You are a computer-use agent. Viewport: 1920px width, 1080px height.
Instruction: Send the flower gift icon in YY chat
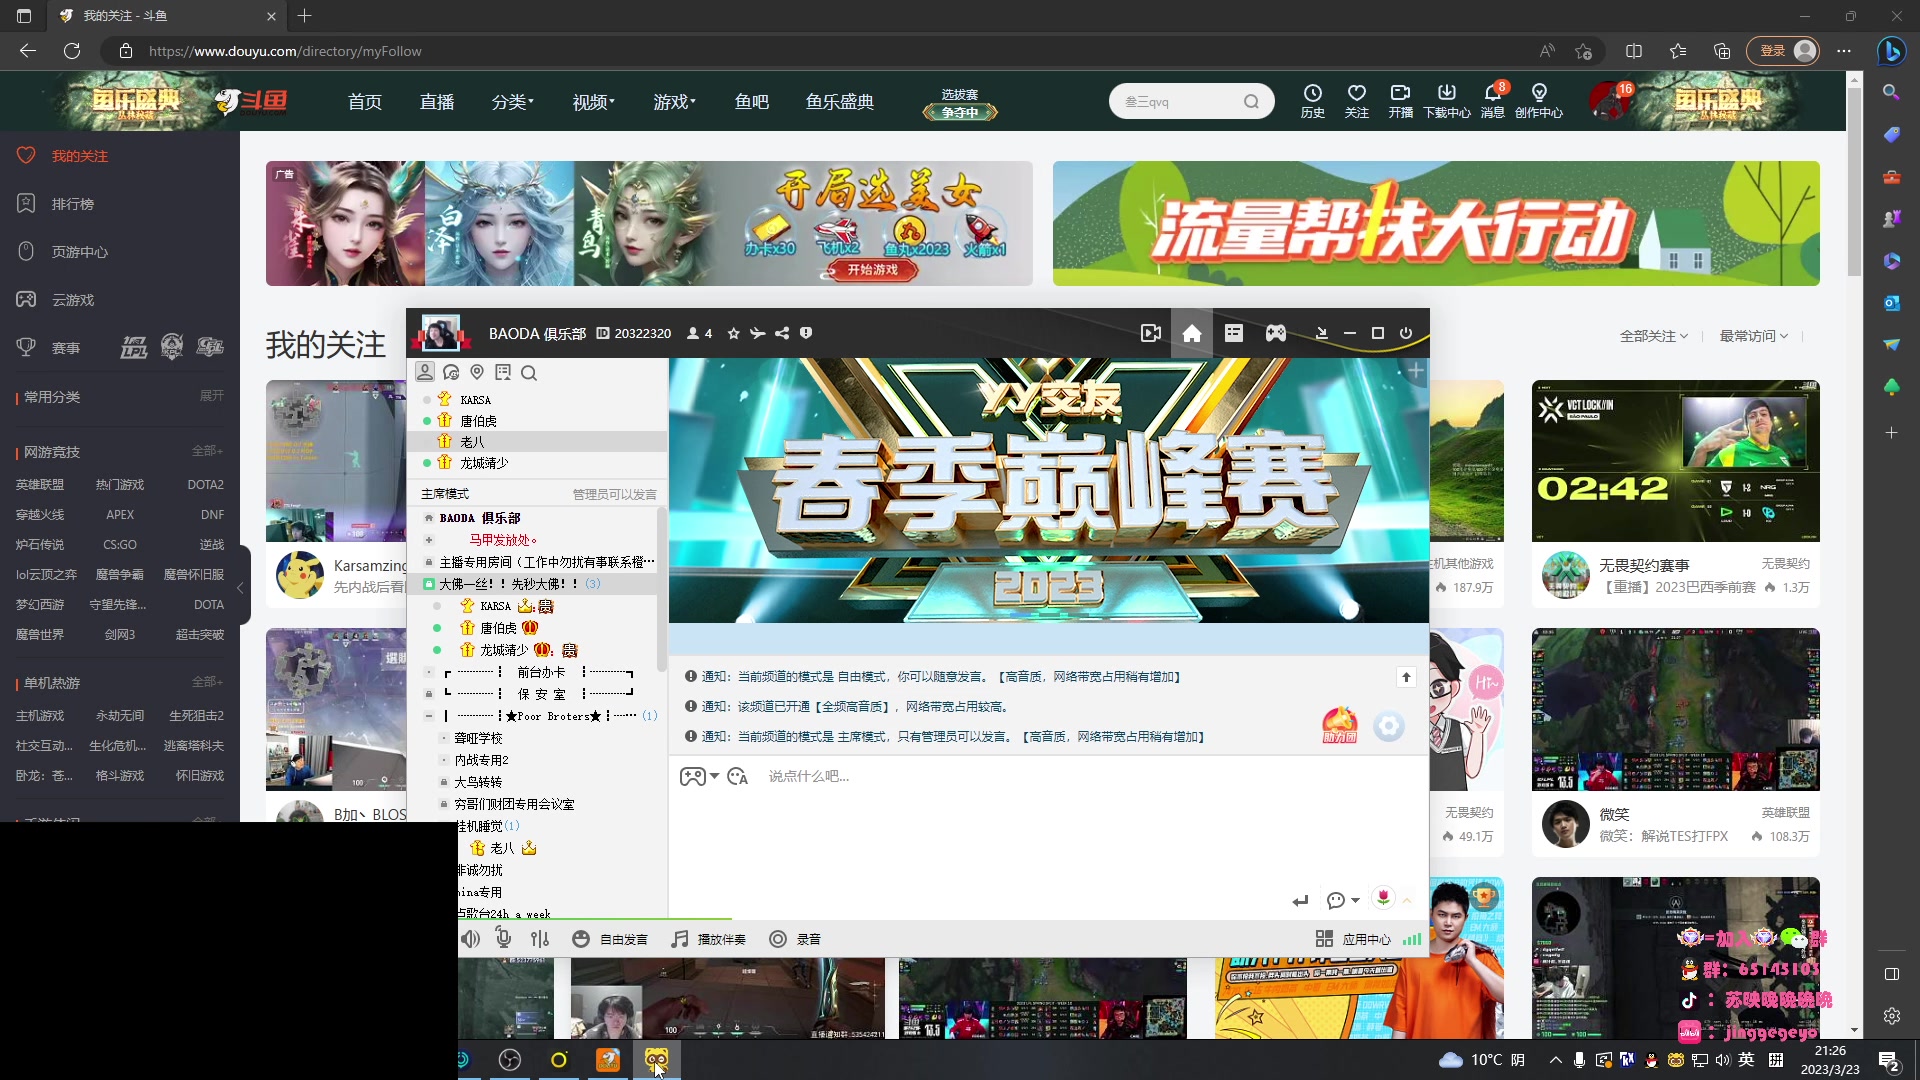pos(1383,898)
